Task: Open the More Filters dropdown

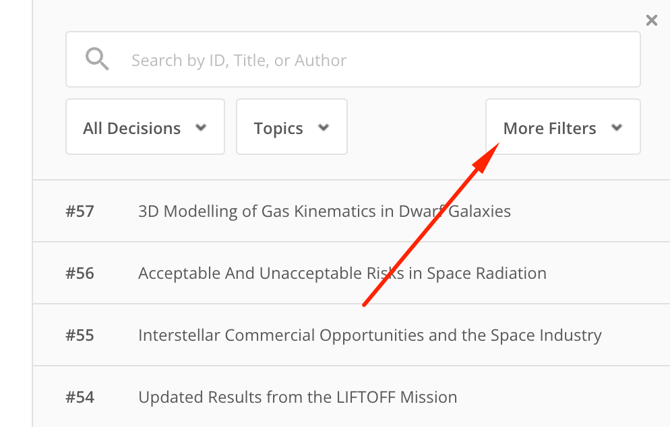Action: tap(562, 127)
